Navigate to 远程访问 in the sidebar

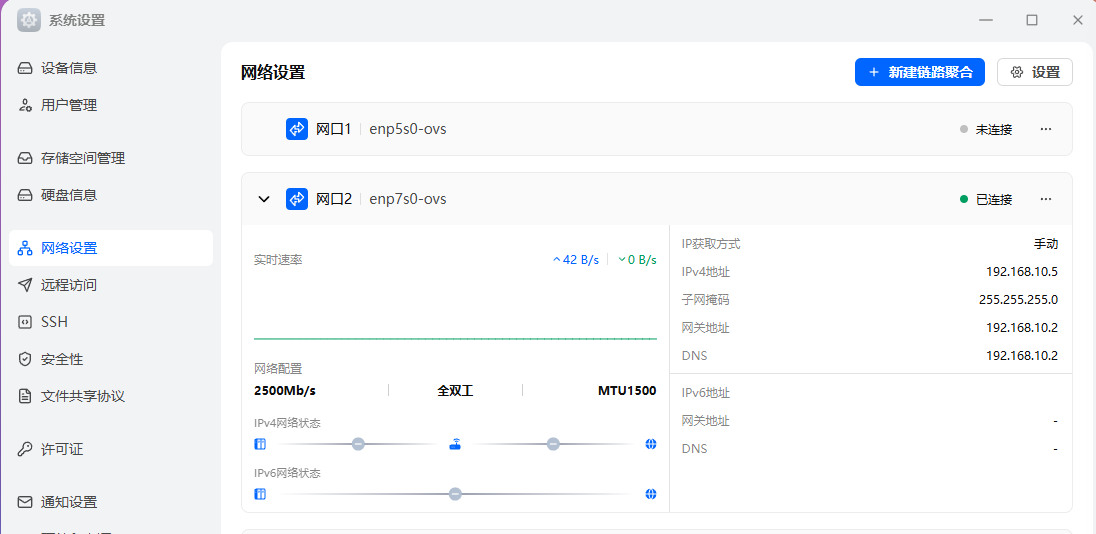(69, 285)
